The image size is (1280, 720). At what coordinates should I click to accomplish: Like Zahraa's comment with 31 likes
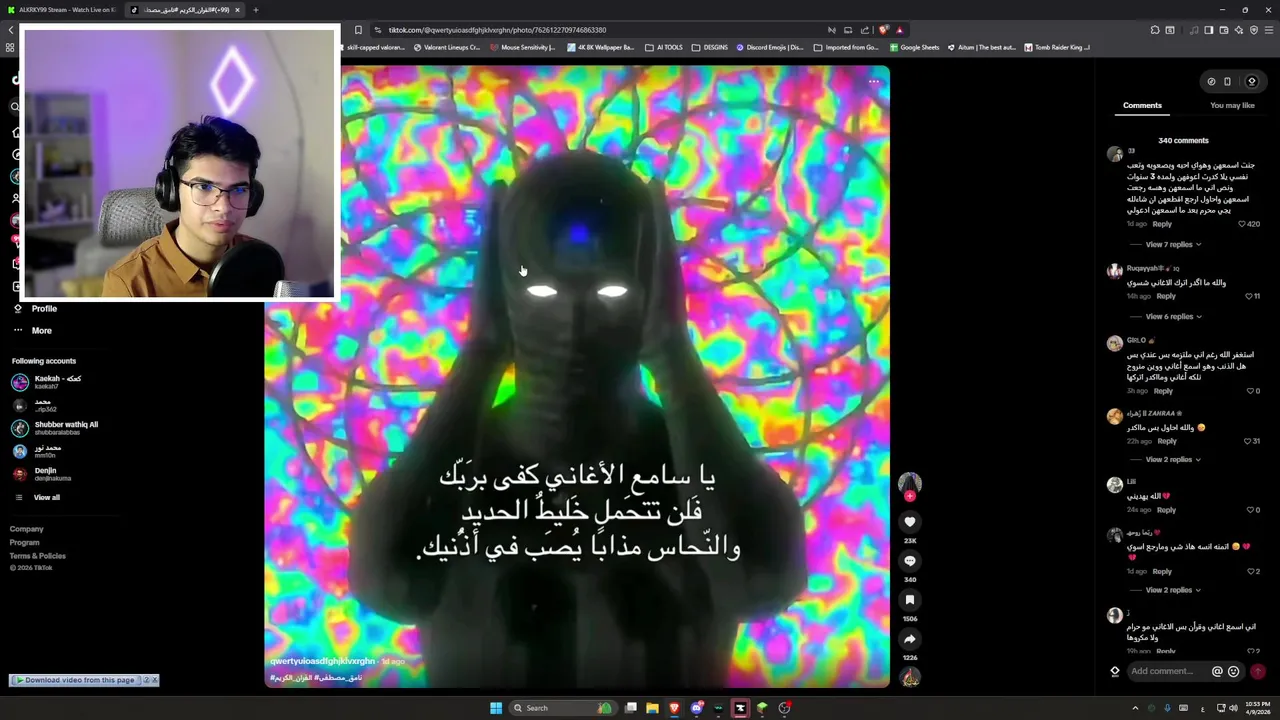pyautogui.click(x=1247, y=441)
